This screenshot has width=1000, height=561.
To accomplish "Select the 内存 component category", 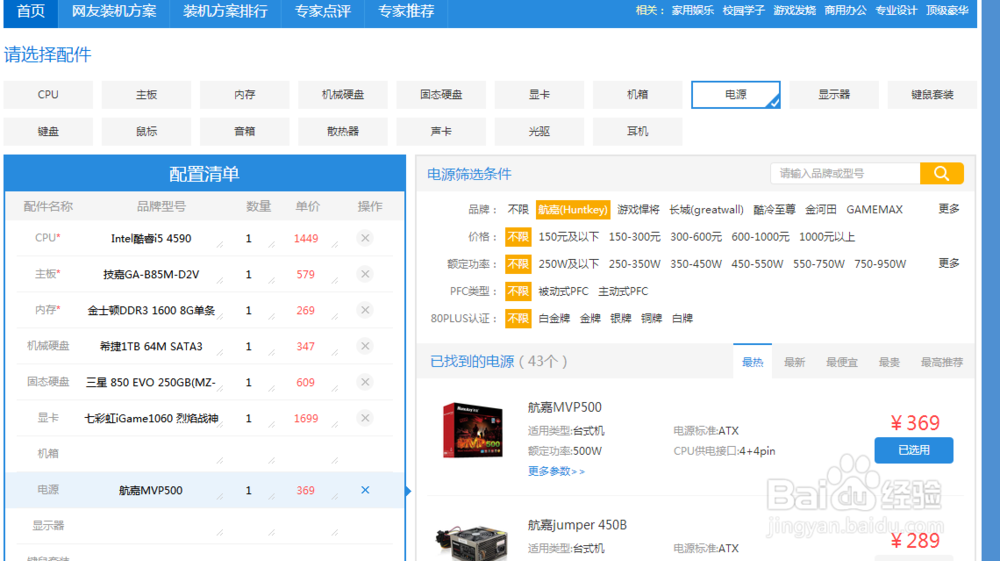I will coord(244,94).
